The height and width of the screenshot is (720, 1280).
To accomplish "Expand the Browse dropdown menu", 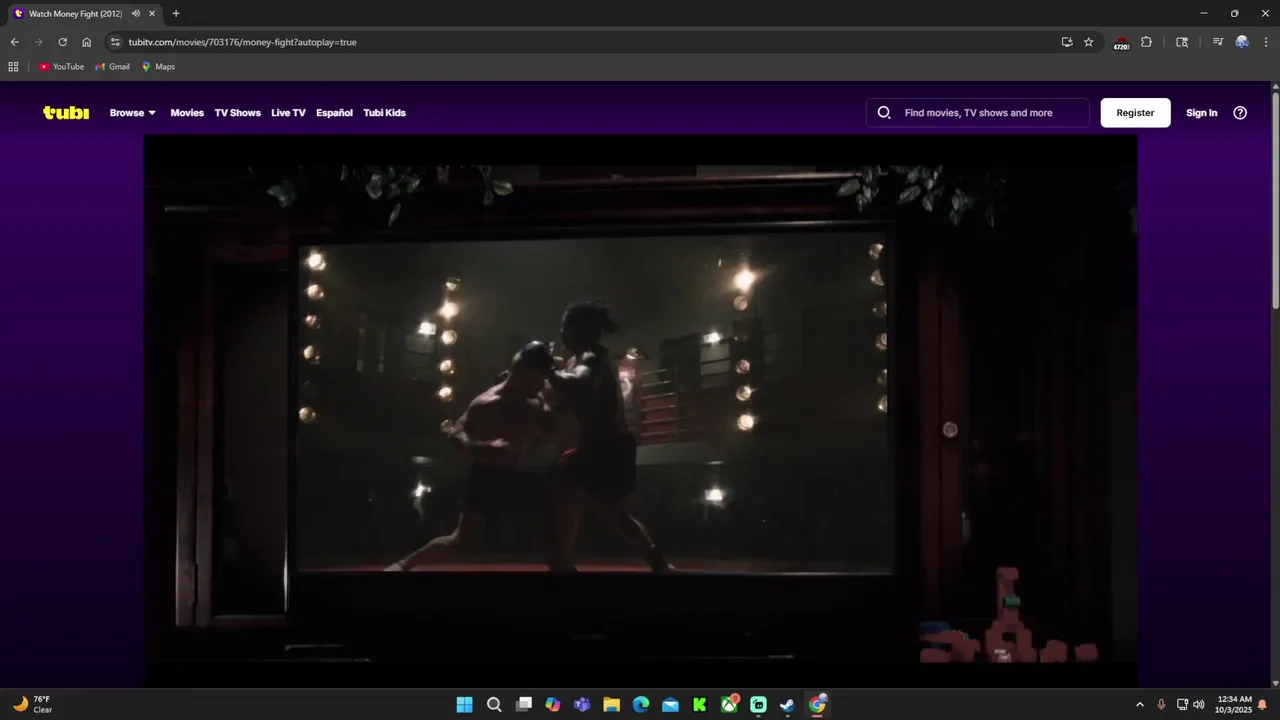I will click(x=133, y=113).
